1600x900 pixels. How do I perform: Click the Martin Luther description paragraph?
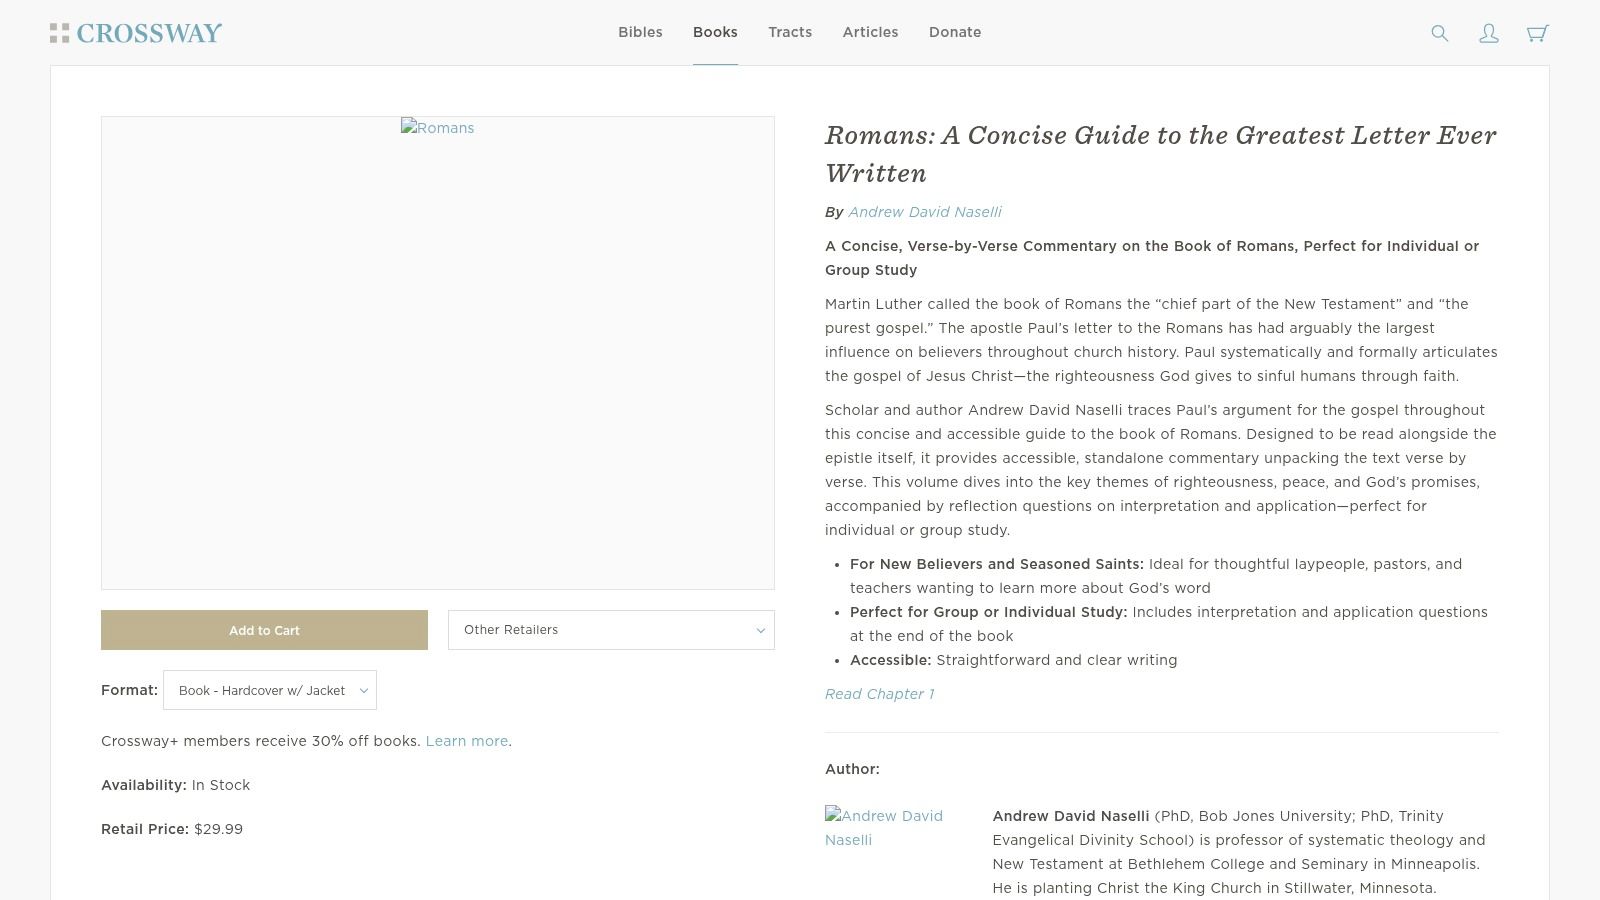(x=1161, y=340)
